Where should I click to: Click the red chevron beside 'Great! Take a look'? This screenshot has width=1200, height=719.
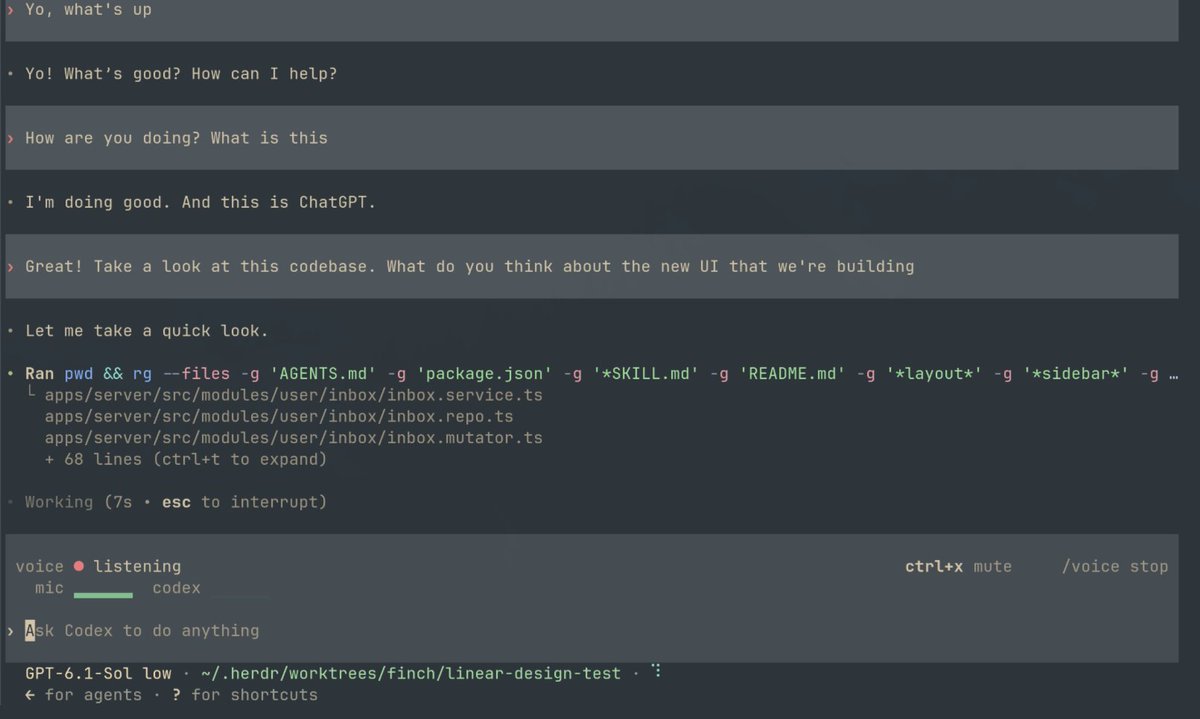pyautogui.click(x=10, y=267)
